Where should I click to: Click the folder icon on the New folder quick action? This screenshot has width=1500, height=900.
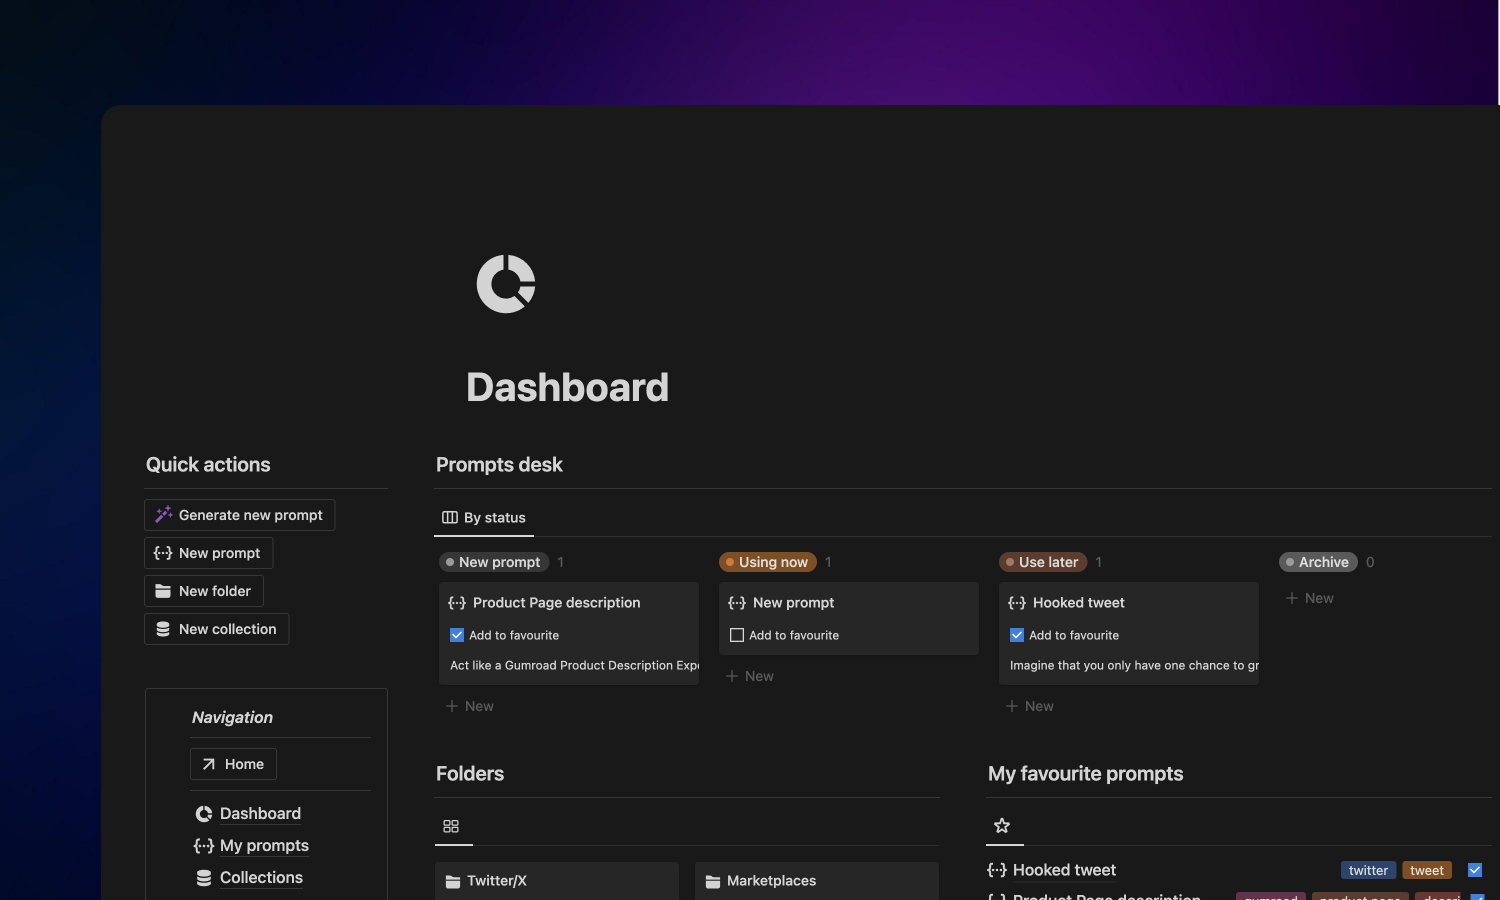[163, 591]
